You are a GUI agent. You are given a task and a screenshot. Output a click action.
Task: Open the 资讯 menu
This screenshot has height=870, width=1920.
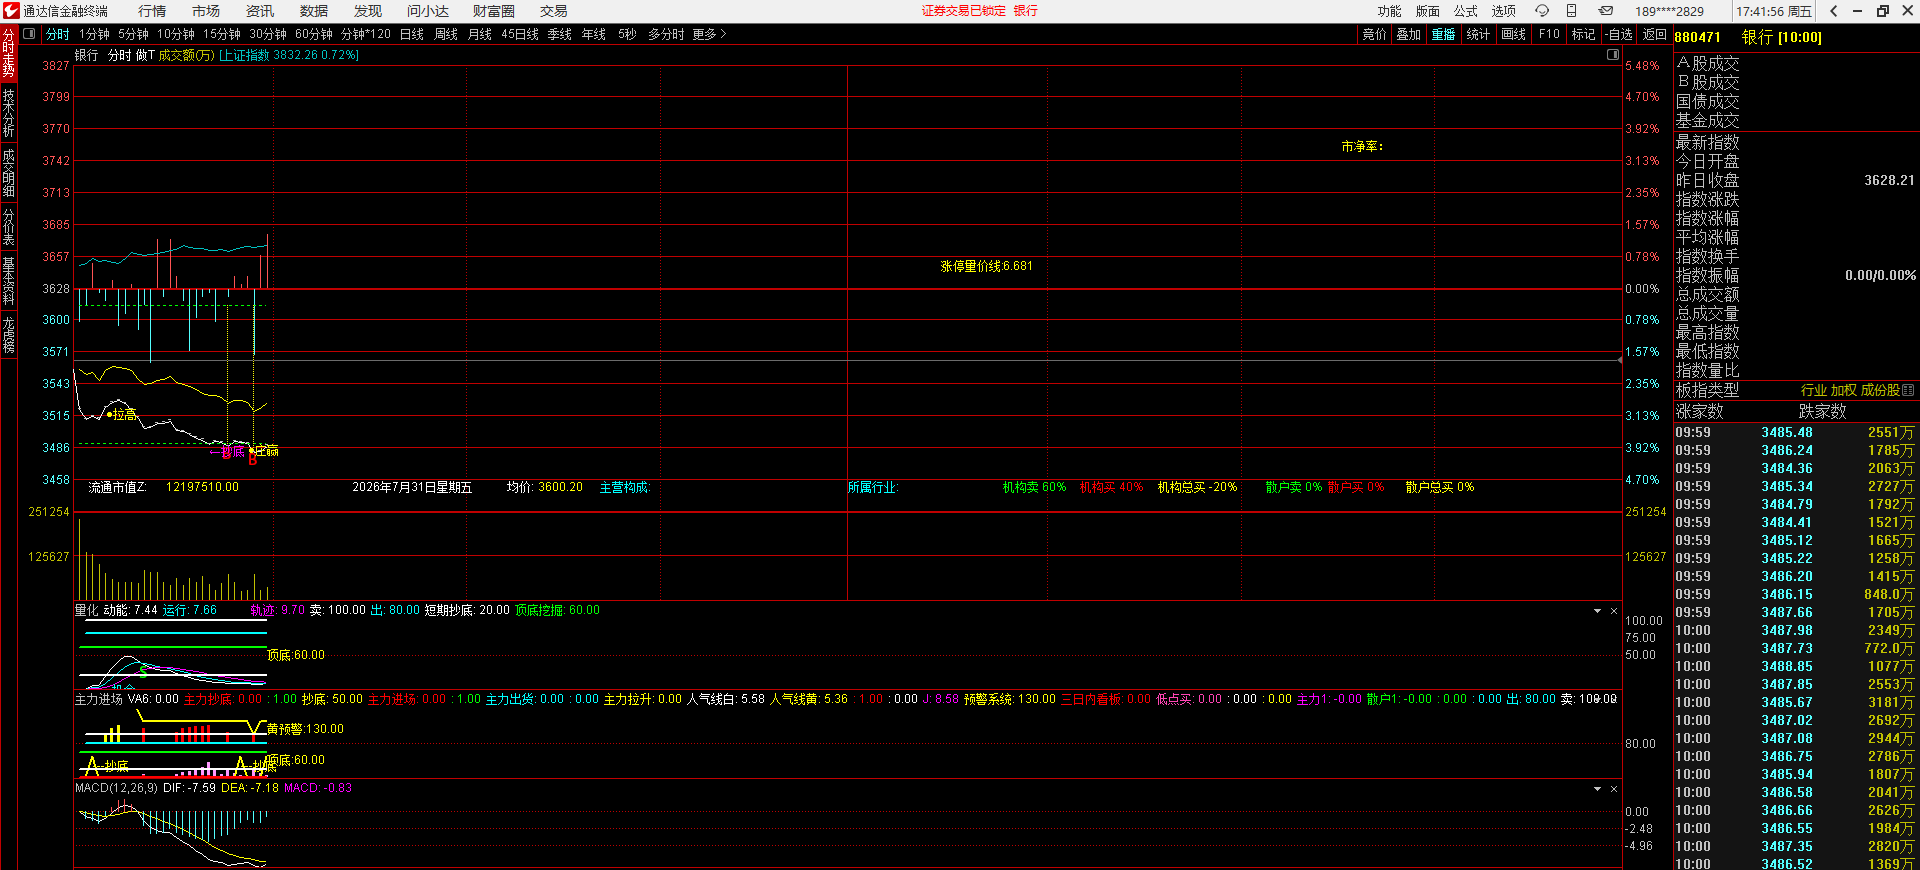(260, 11)
